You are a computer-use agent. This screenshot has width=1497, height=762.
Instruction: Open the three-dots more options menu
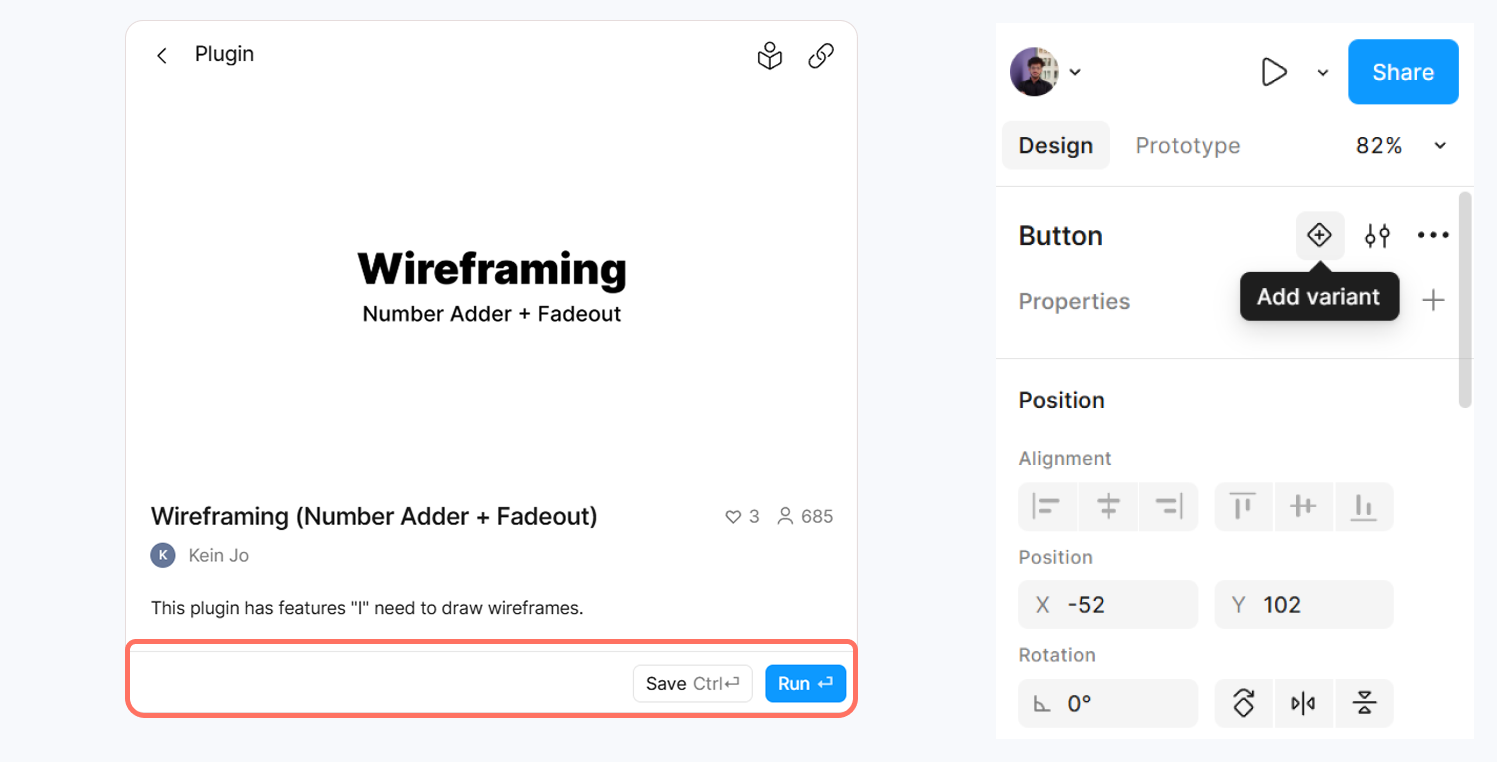[x=1433, y=236]
